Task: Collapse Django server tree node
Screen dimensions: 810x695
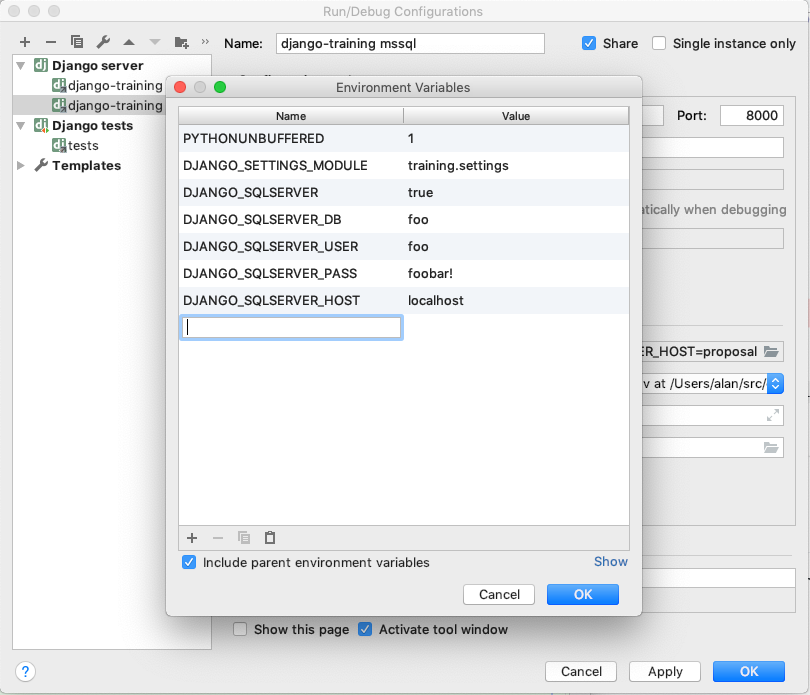Action: point(21,66)
